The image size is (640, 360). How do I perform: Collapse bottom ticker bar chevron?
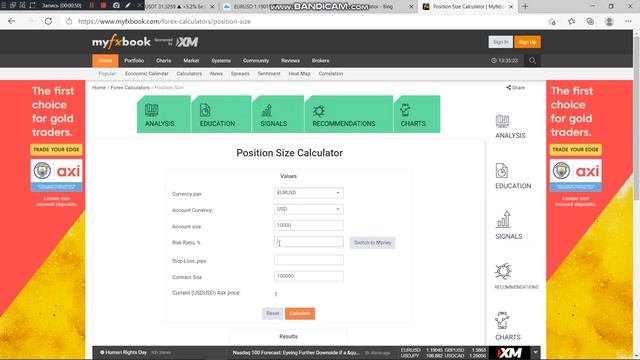pos(535,352)
